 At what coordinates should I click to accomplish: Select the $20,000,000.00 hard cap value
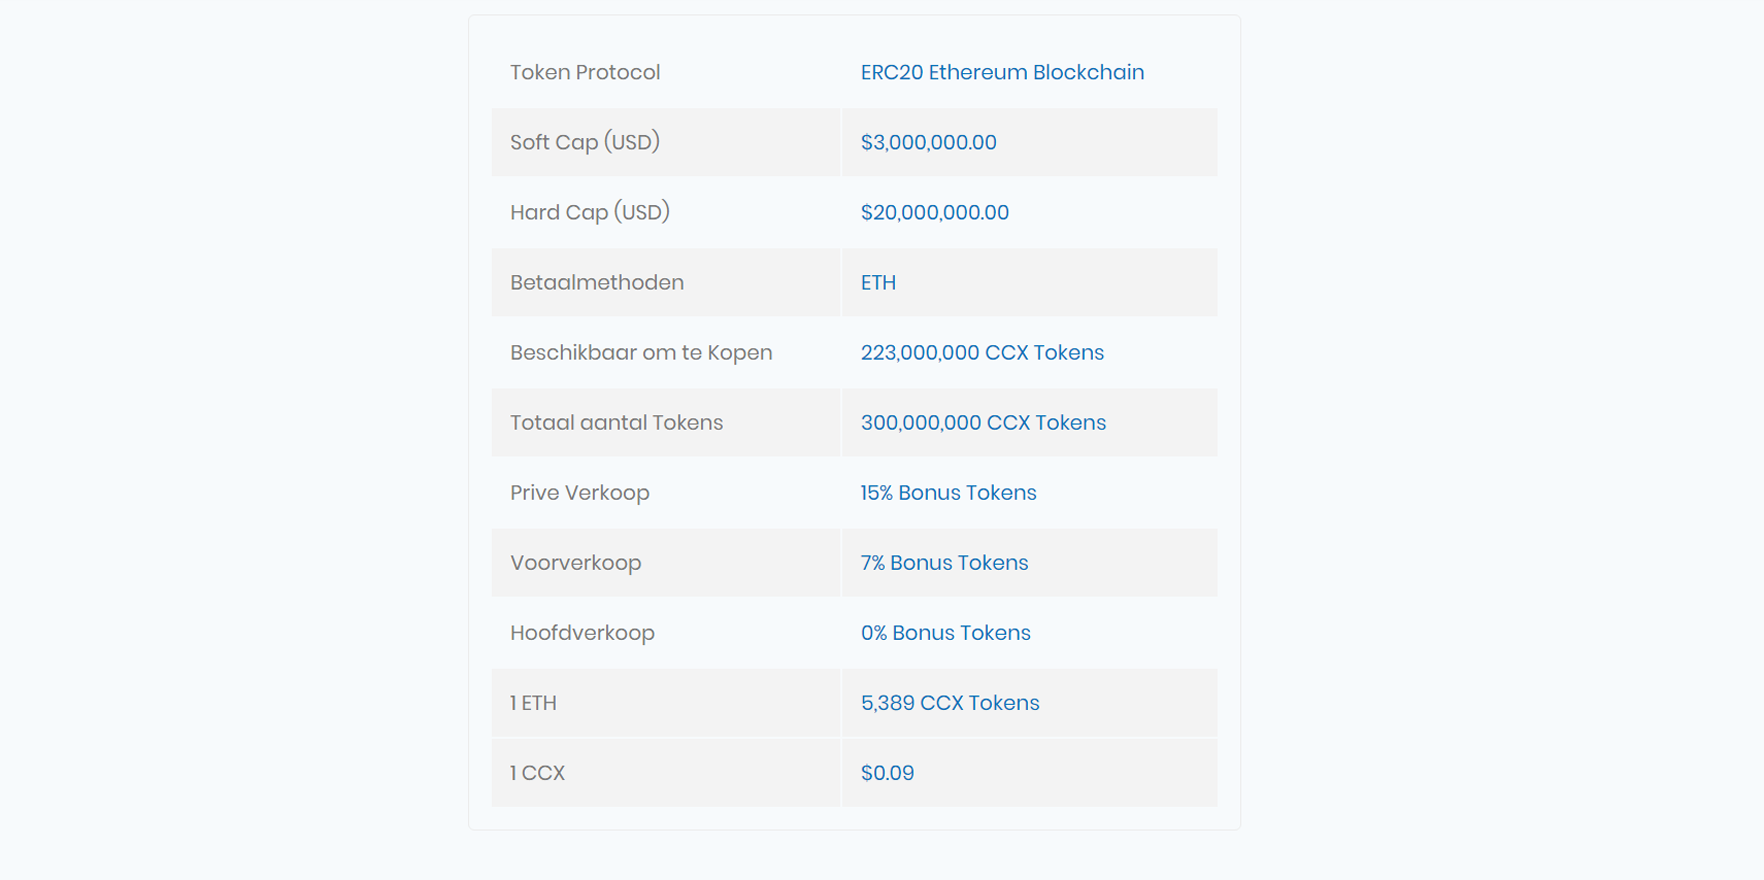coord(935,212)
